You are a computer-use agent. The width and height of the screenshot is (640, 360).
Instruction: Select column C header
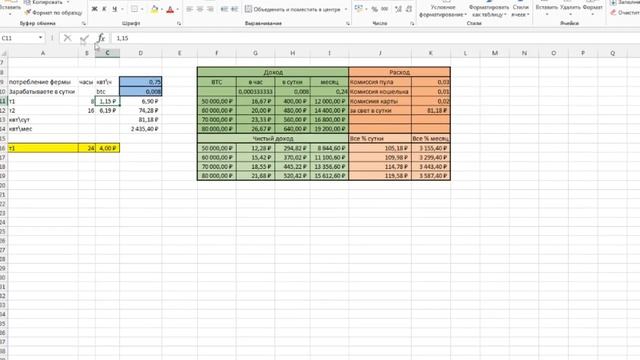point(107,53)
